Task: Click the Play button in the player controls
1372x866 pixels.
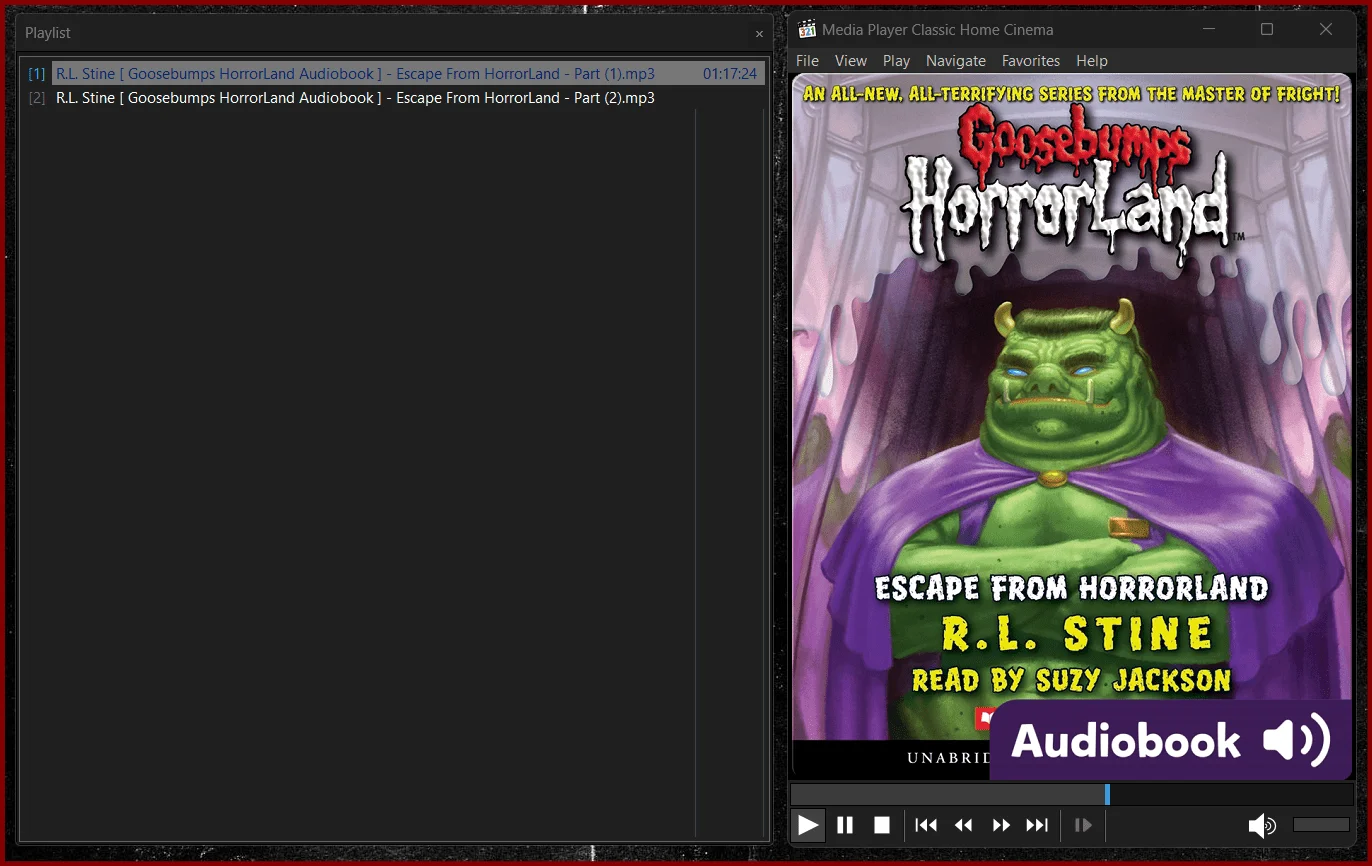Action: pos(808,825)
